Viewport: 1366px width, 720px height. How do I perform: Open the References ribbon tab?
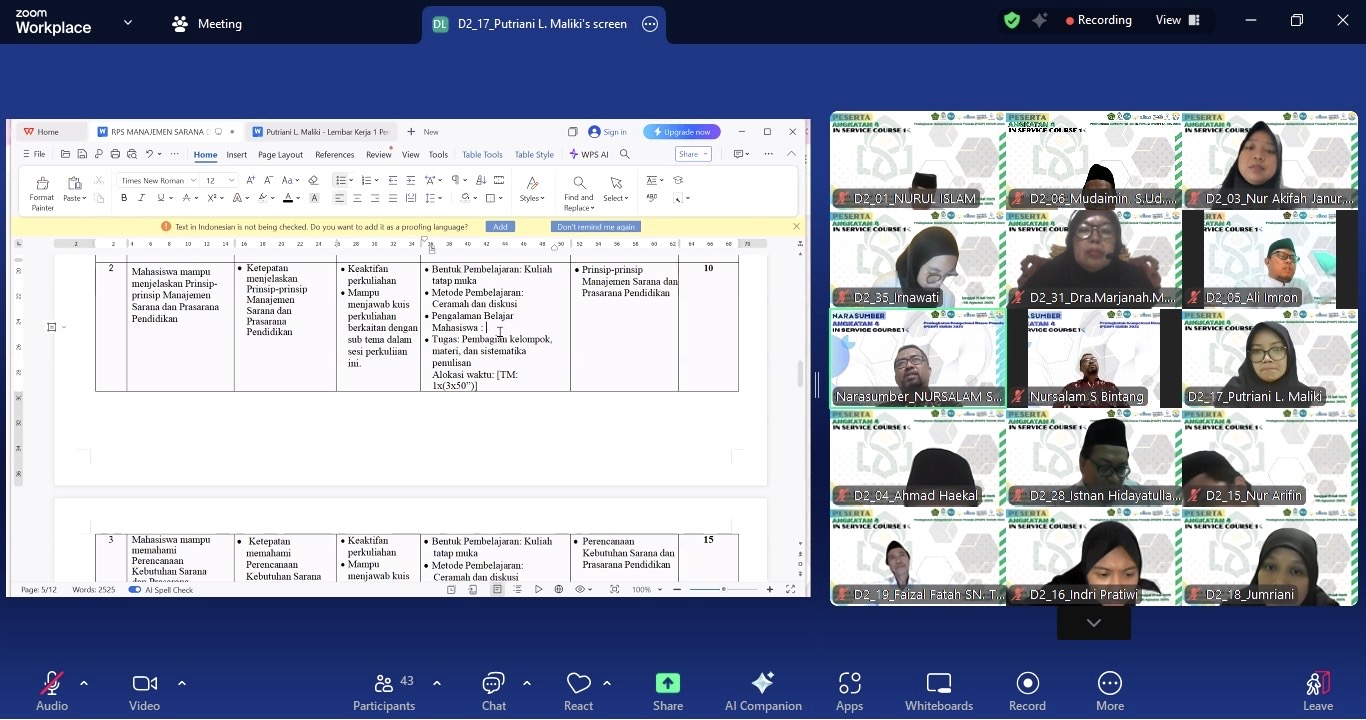coord(334,155)
